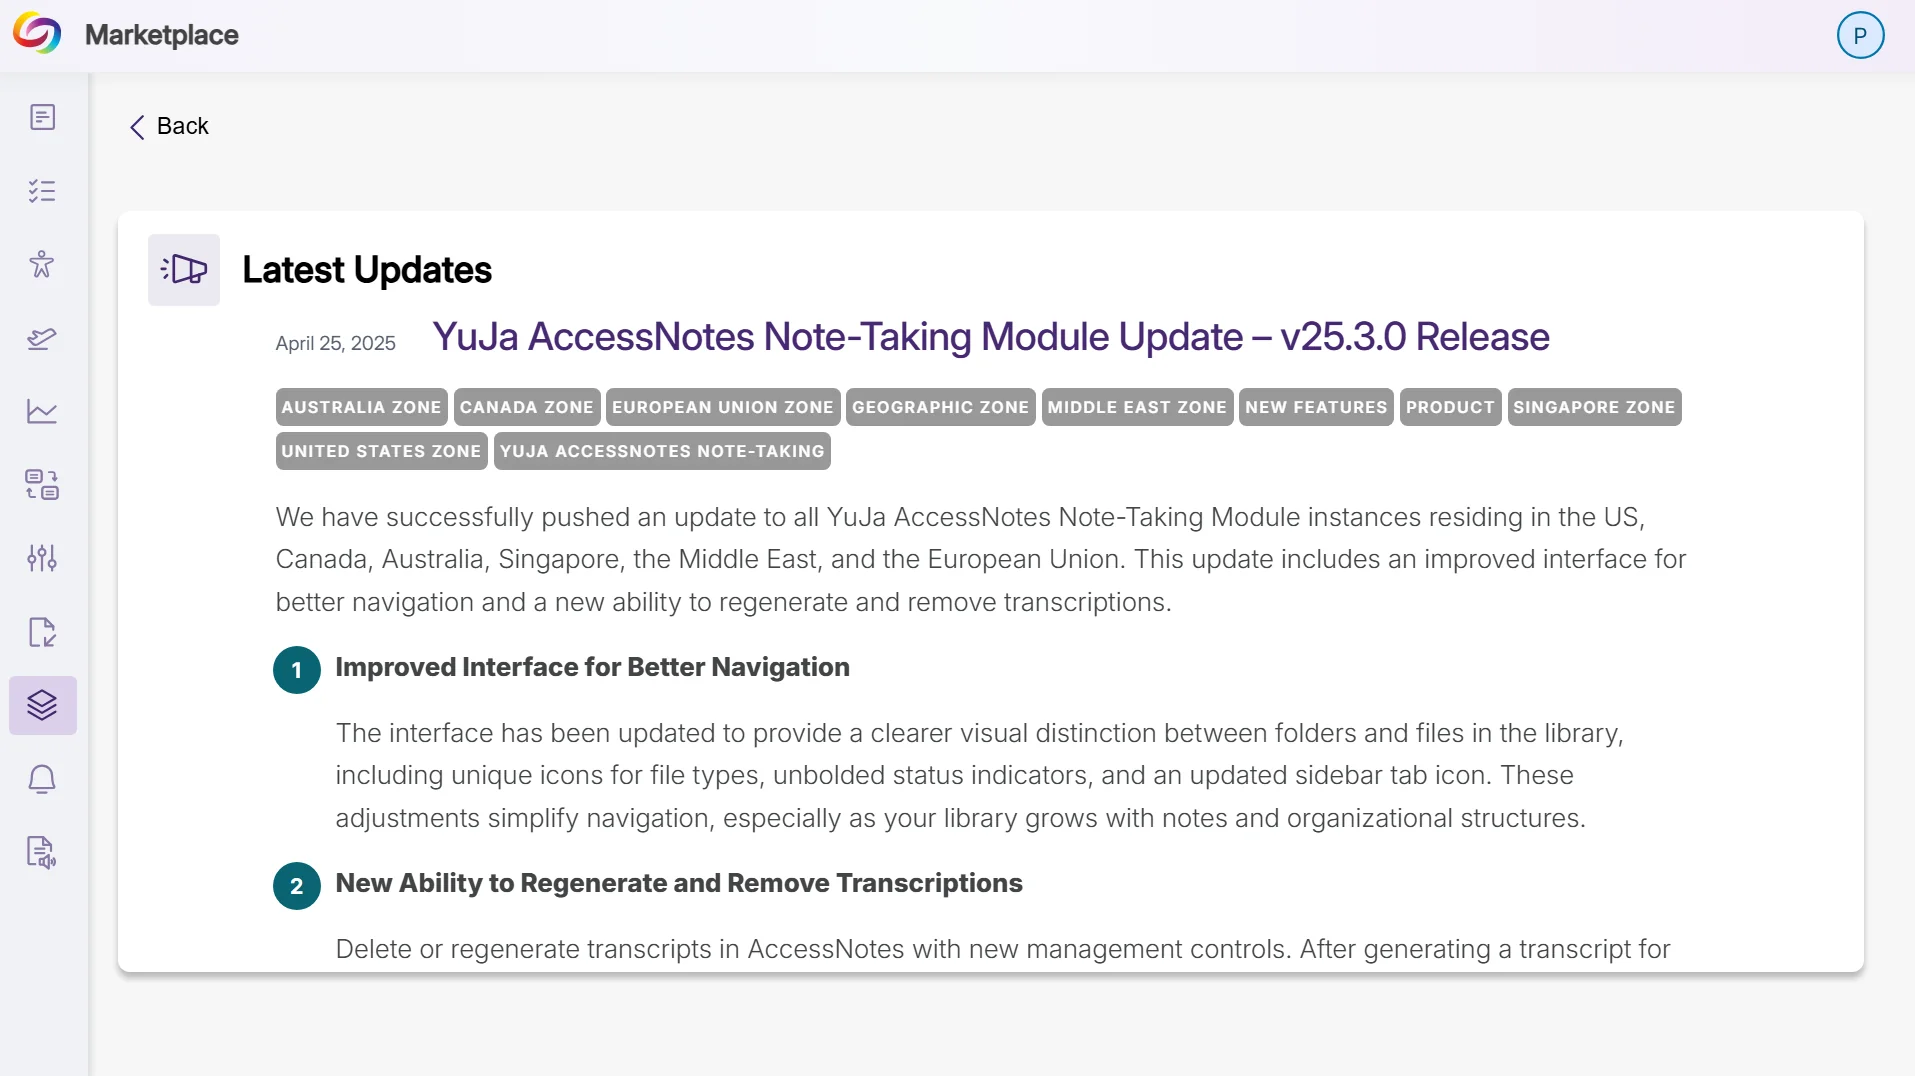
Task: Open the stacked layers Marketplace sidebar icon
Action: click(42, 705)
